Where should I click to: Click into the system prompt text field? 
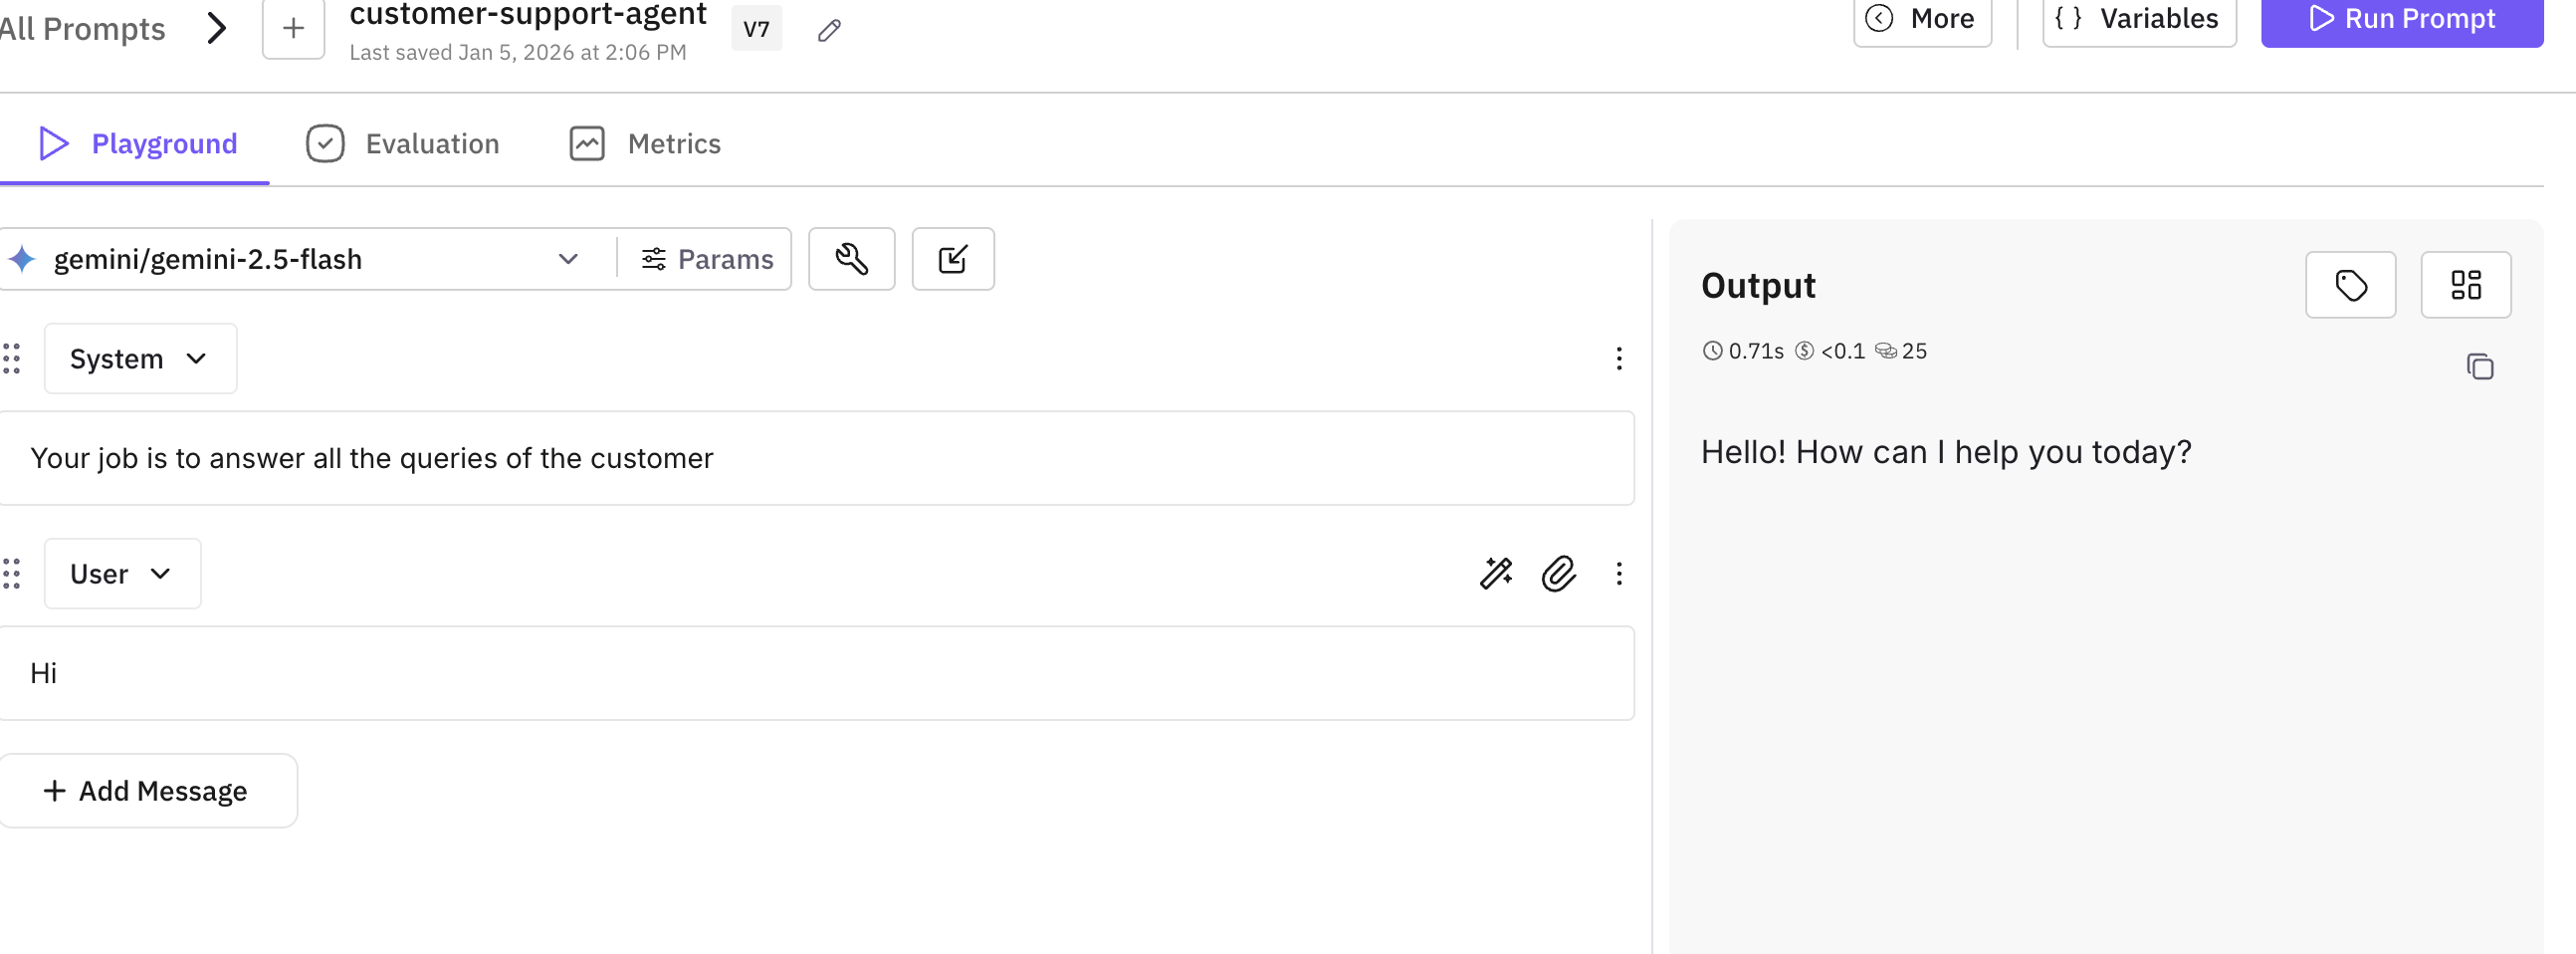[816, 458]
